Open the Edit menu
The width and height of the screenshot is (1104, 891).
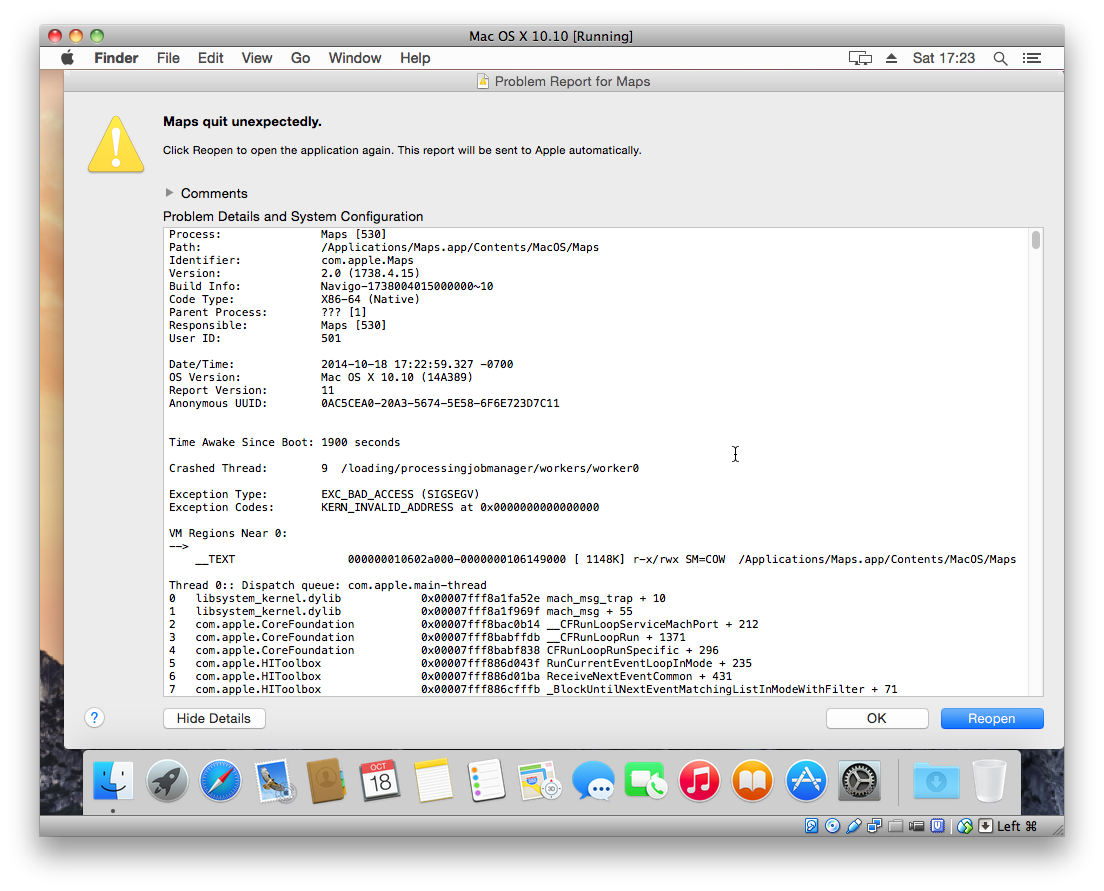coord(211,58)
